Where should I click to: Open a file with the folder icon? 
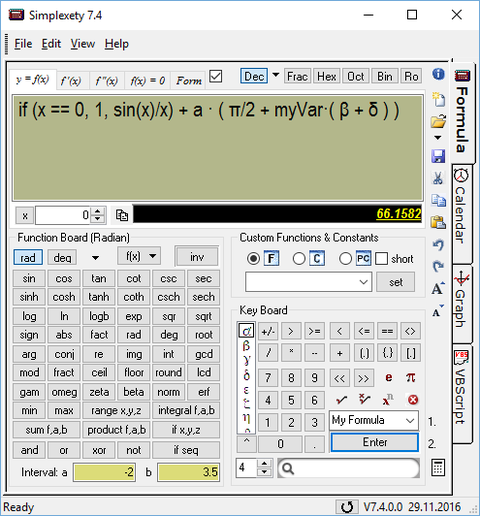point(438,121)
